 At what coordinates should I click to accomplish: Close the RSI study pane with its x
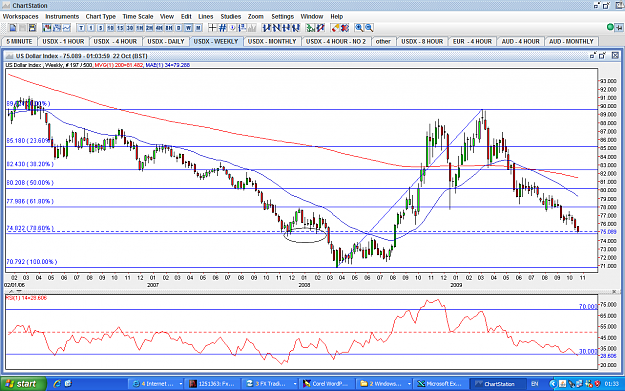[x=614, y=291]
